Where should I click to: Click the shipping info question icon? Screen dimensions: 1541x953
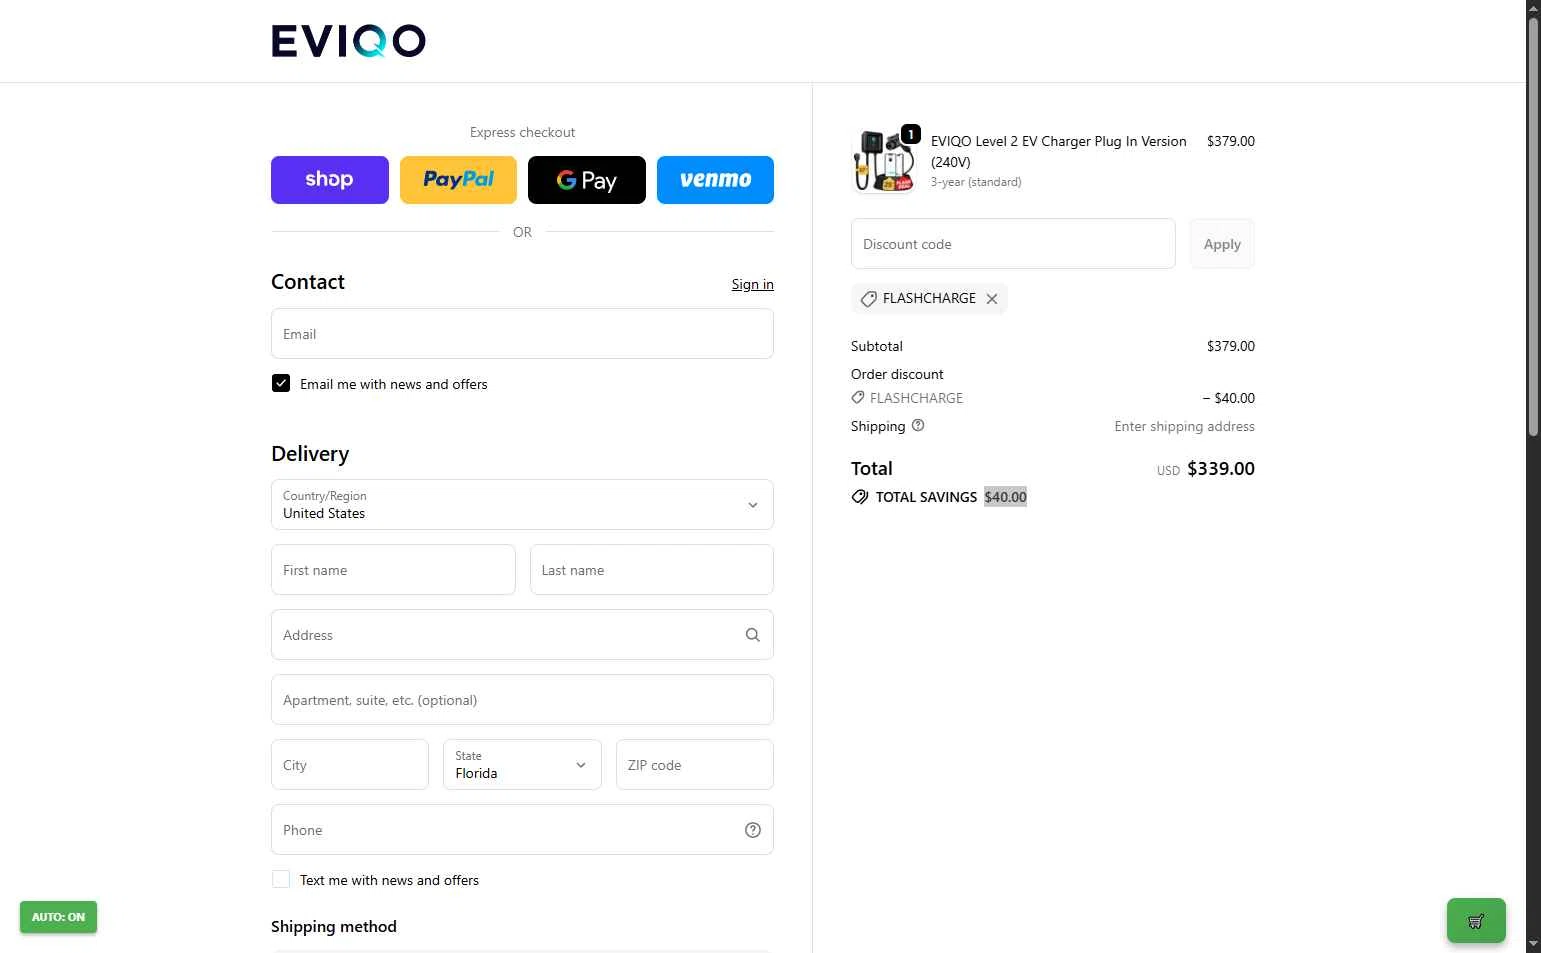click(x=918, y=425)
